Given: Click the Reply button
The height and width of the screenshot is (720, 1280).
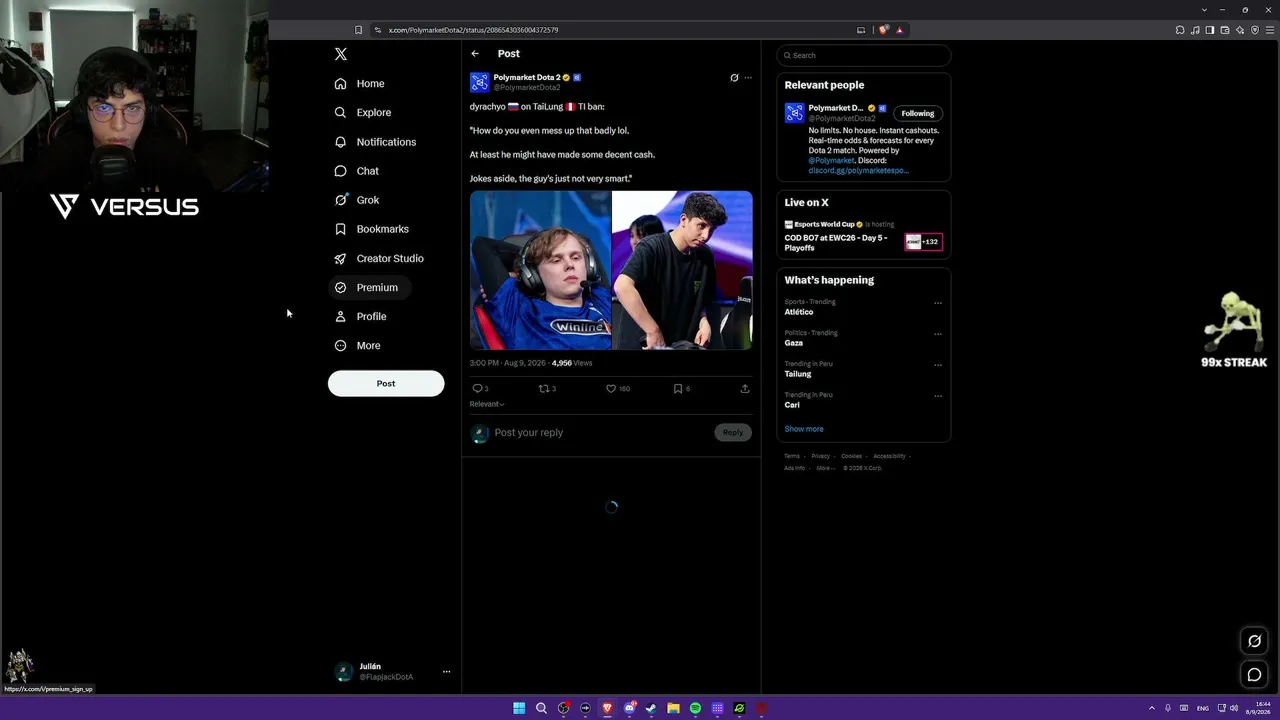Looking at the screenshot, I should tap(733, 432).
